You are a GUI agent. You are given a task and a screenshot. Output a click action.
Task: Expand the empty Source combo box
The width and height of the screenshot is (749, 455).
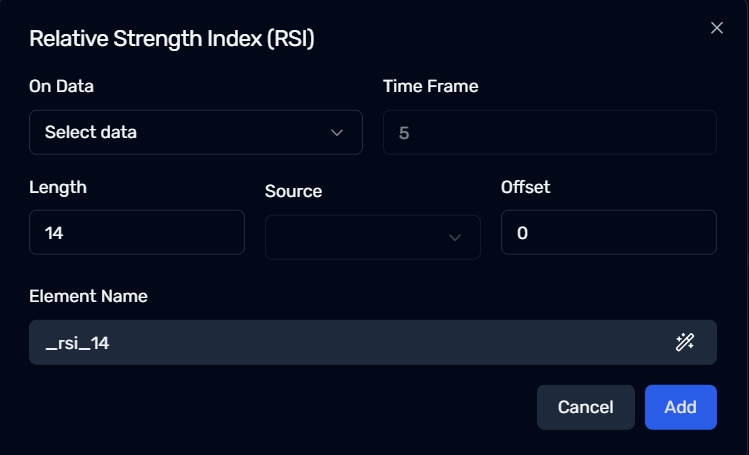[373, 237]
